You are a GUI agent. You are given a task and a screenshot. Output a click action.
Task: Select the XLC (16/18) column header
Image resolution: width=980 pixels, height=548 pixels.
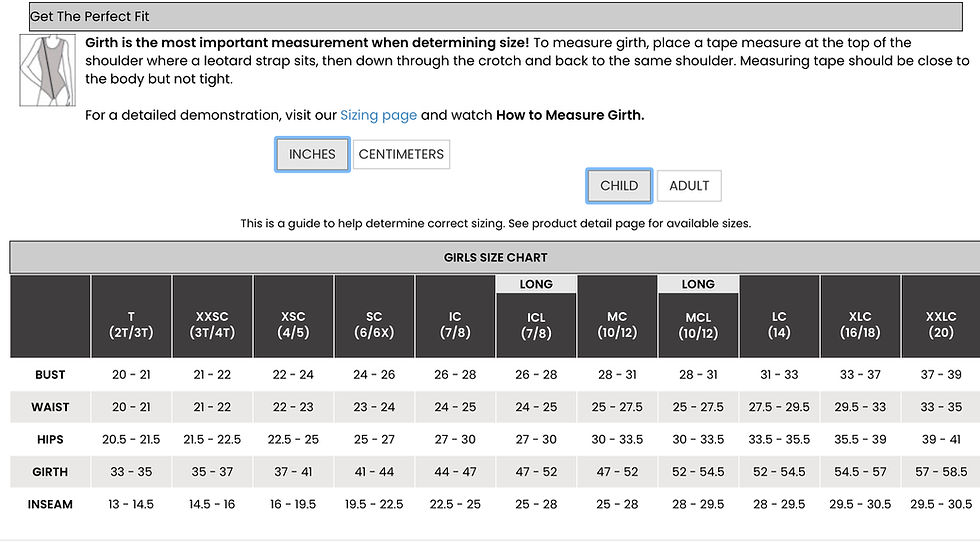860,316
